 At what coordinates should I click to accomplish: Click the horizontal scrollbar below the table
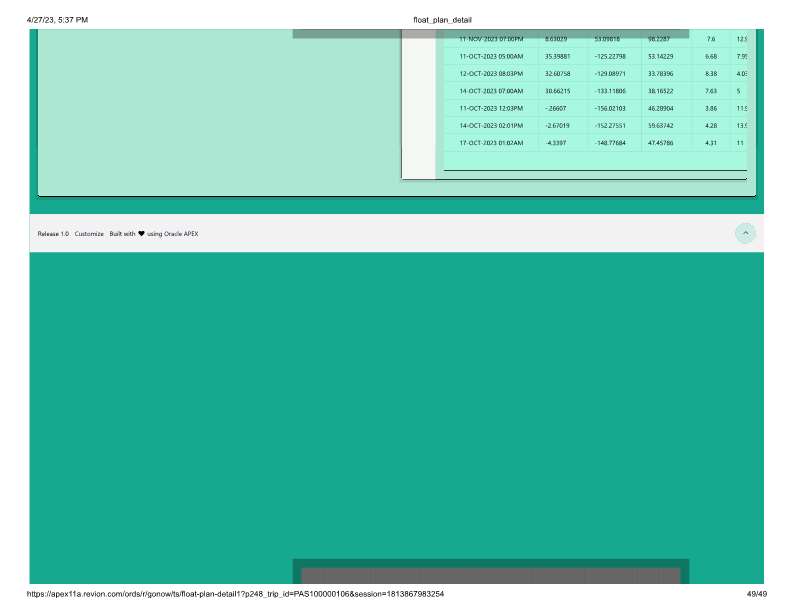(595, 176)
